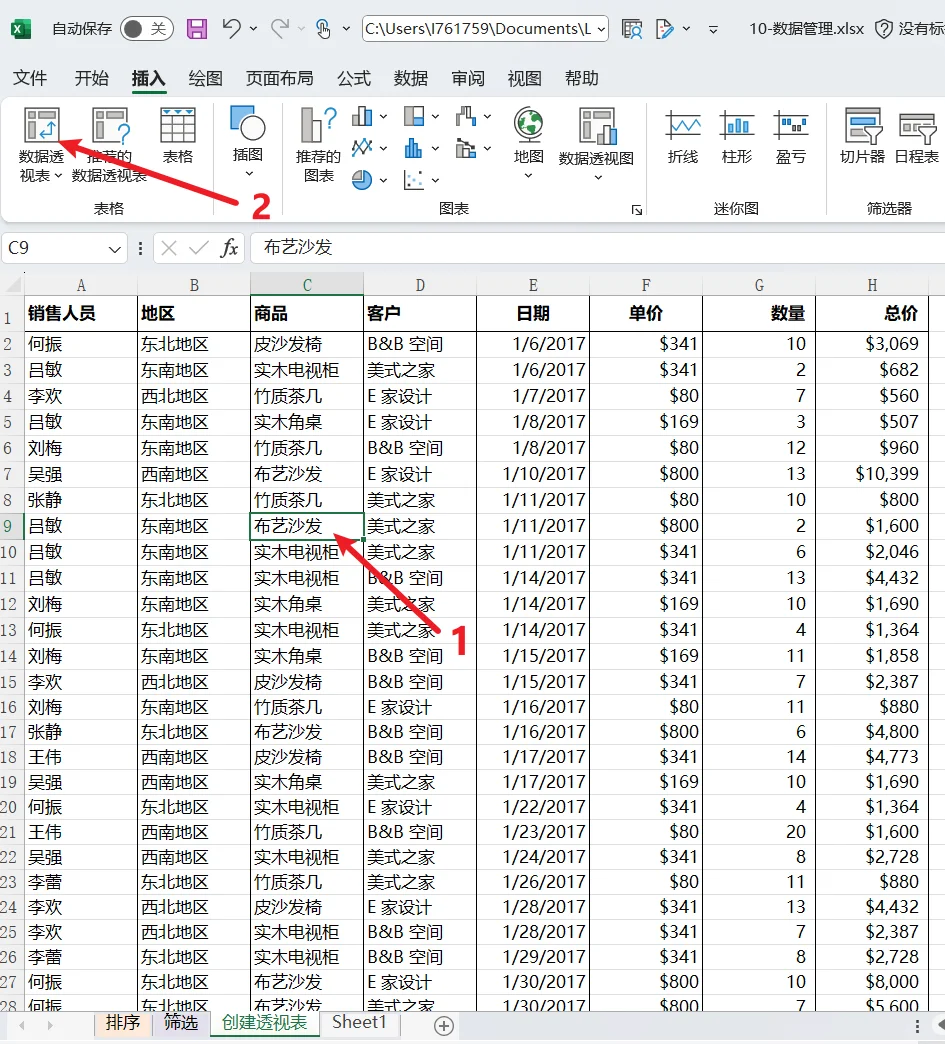Viewport: 945px width, 1044px height.
Task: Click the insert function fx button
Action: [x=229, y=248]
